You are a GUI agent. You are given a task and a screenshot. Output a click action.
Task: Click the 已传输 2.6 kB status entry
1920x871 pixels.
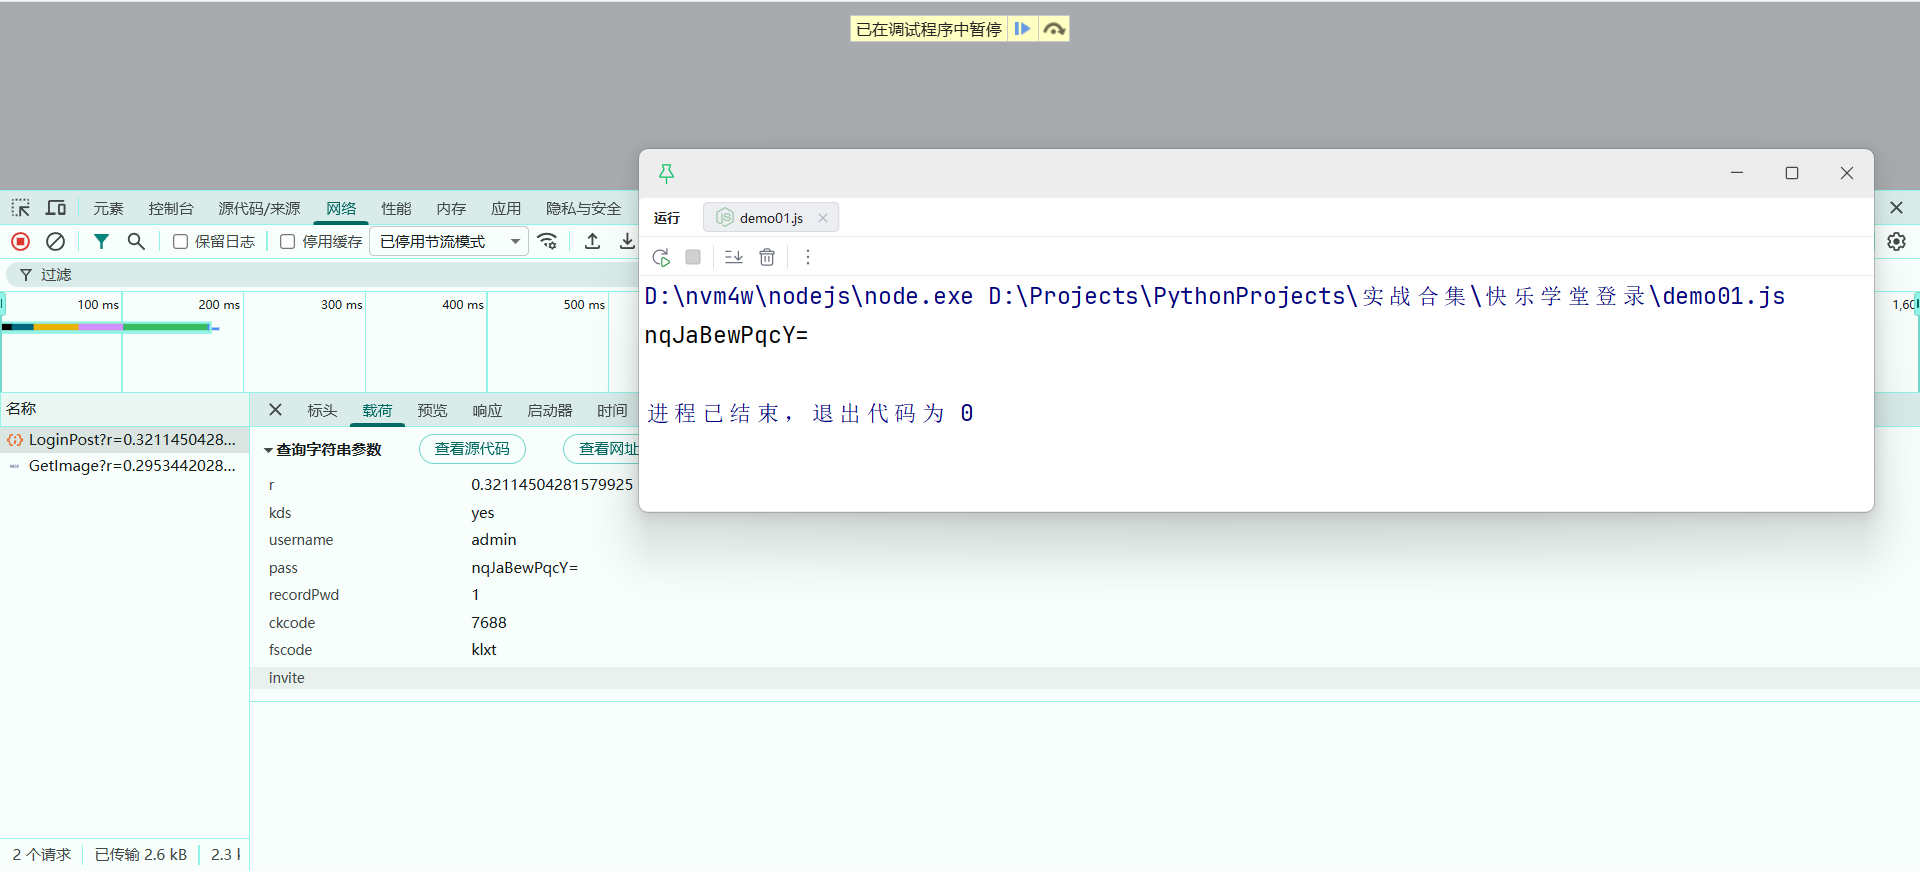pos(141,854)
